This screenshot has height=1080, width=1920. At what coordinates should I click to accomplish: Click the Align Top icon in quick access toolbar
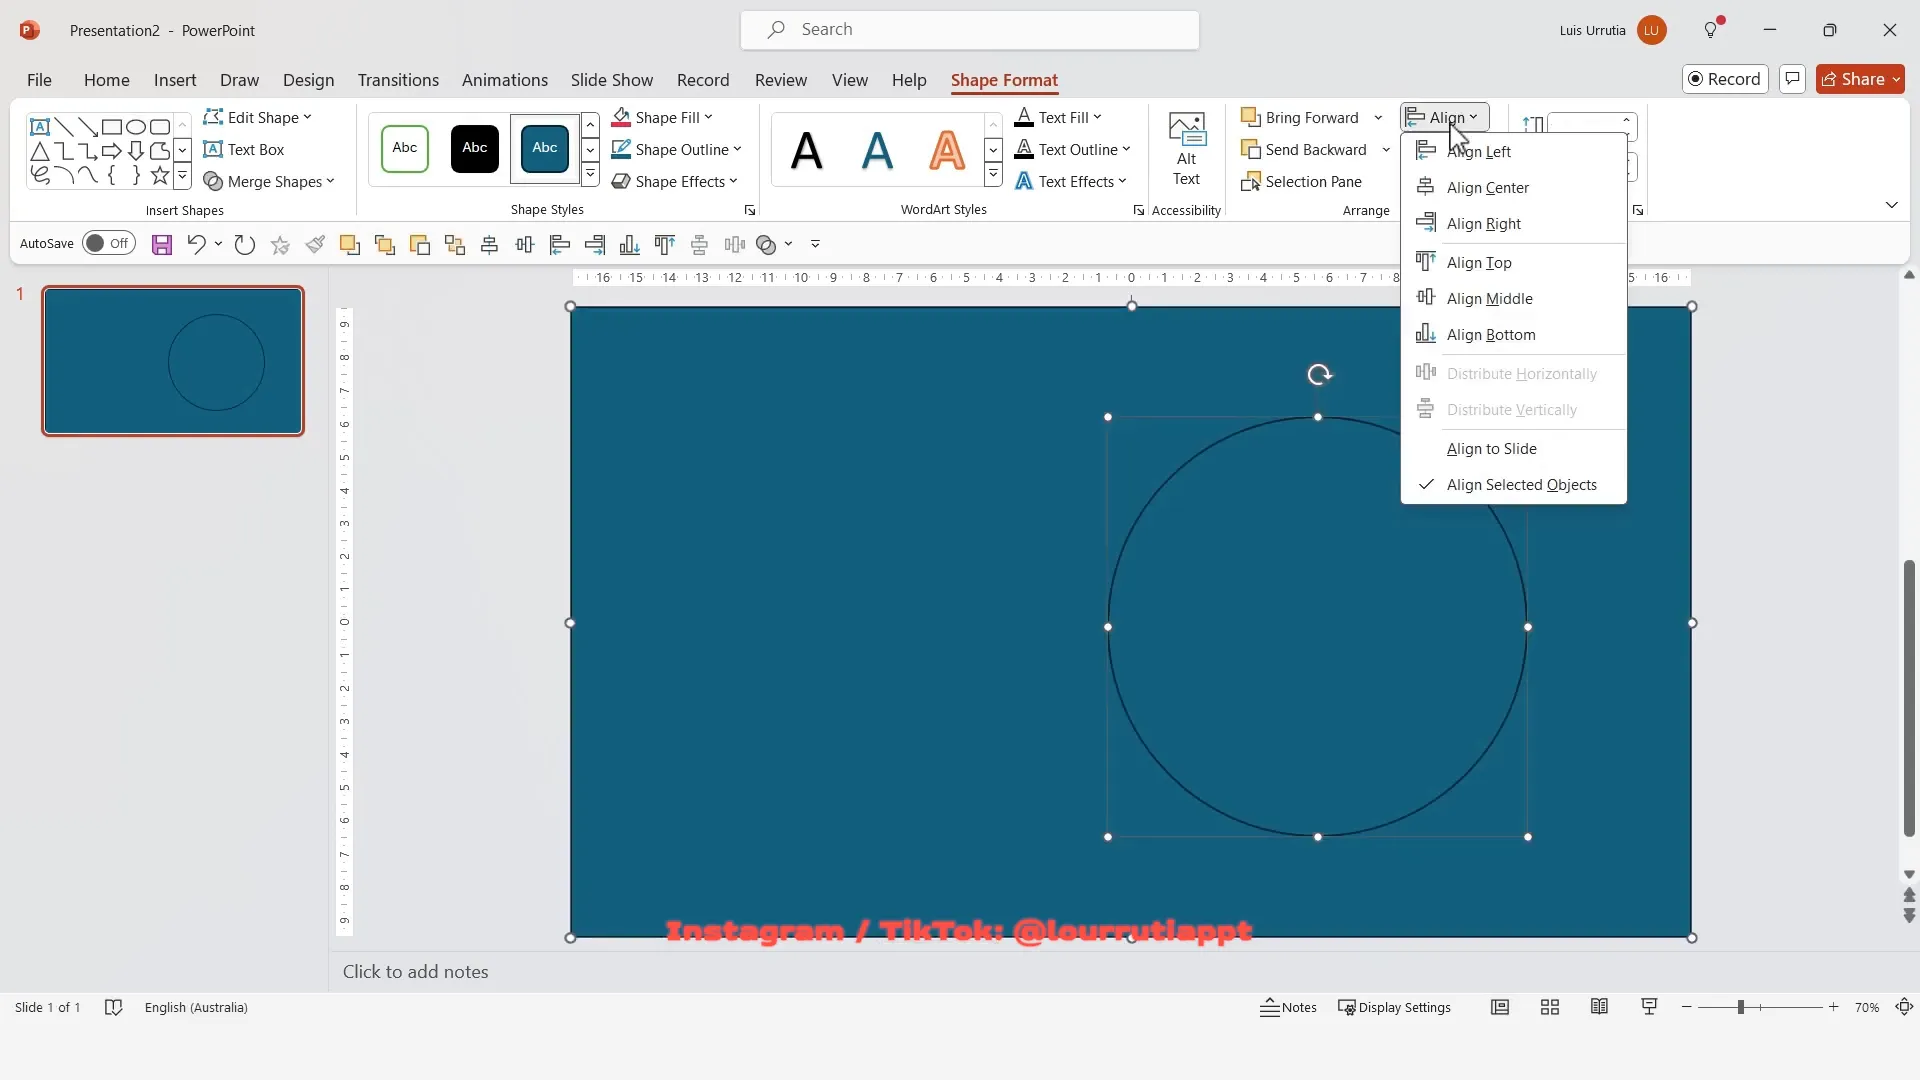point(665,244)
